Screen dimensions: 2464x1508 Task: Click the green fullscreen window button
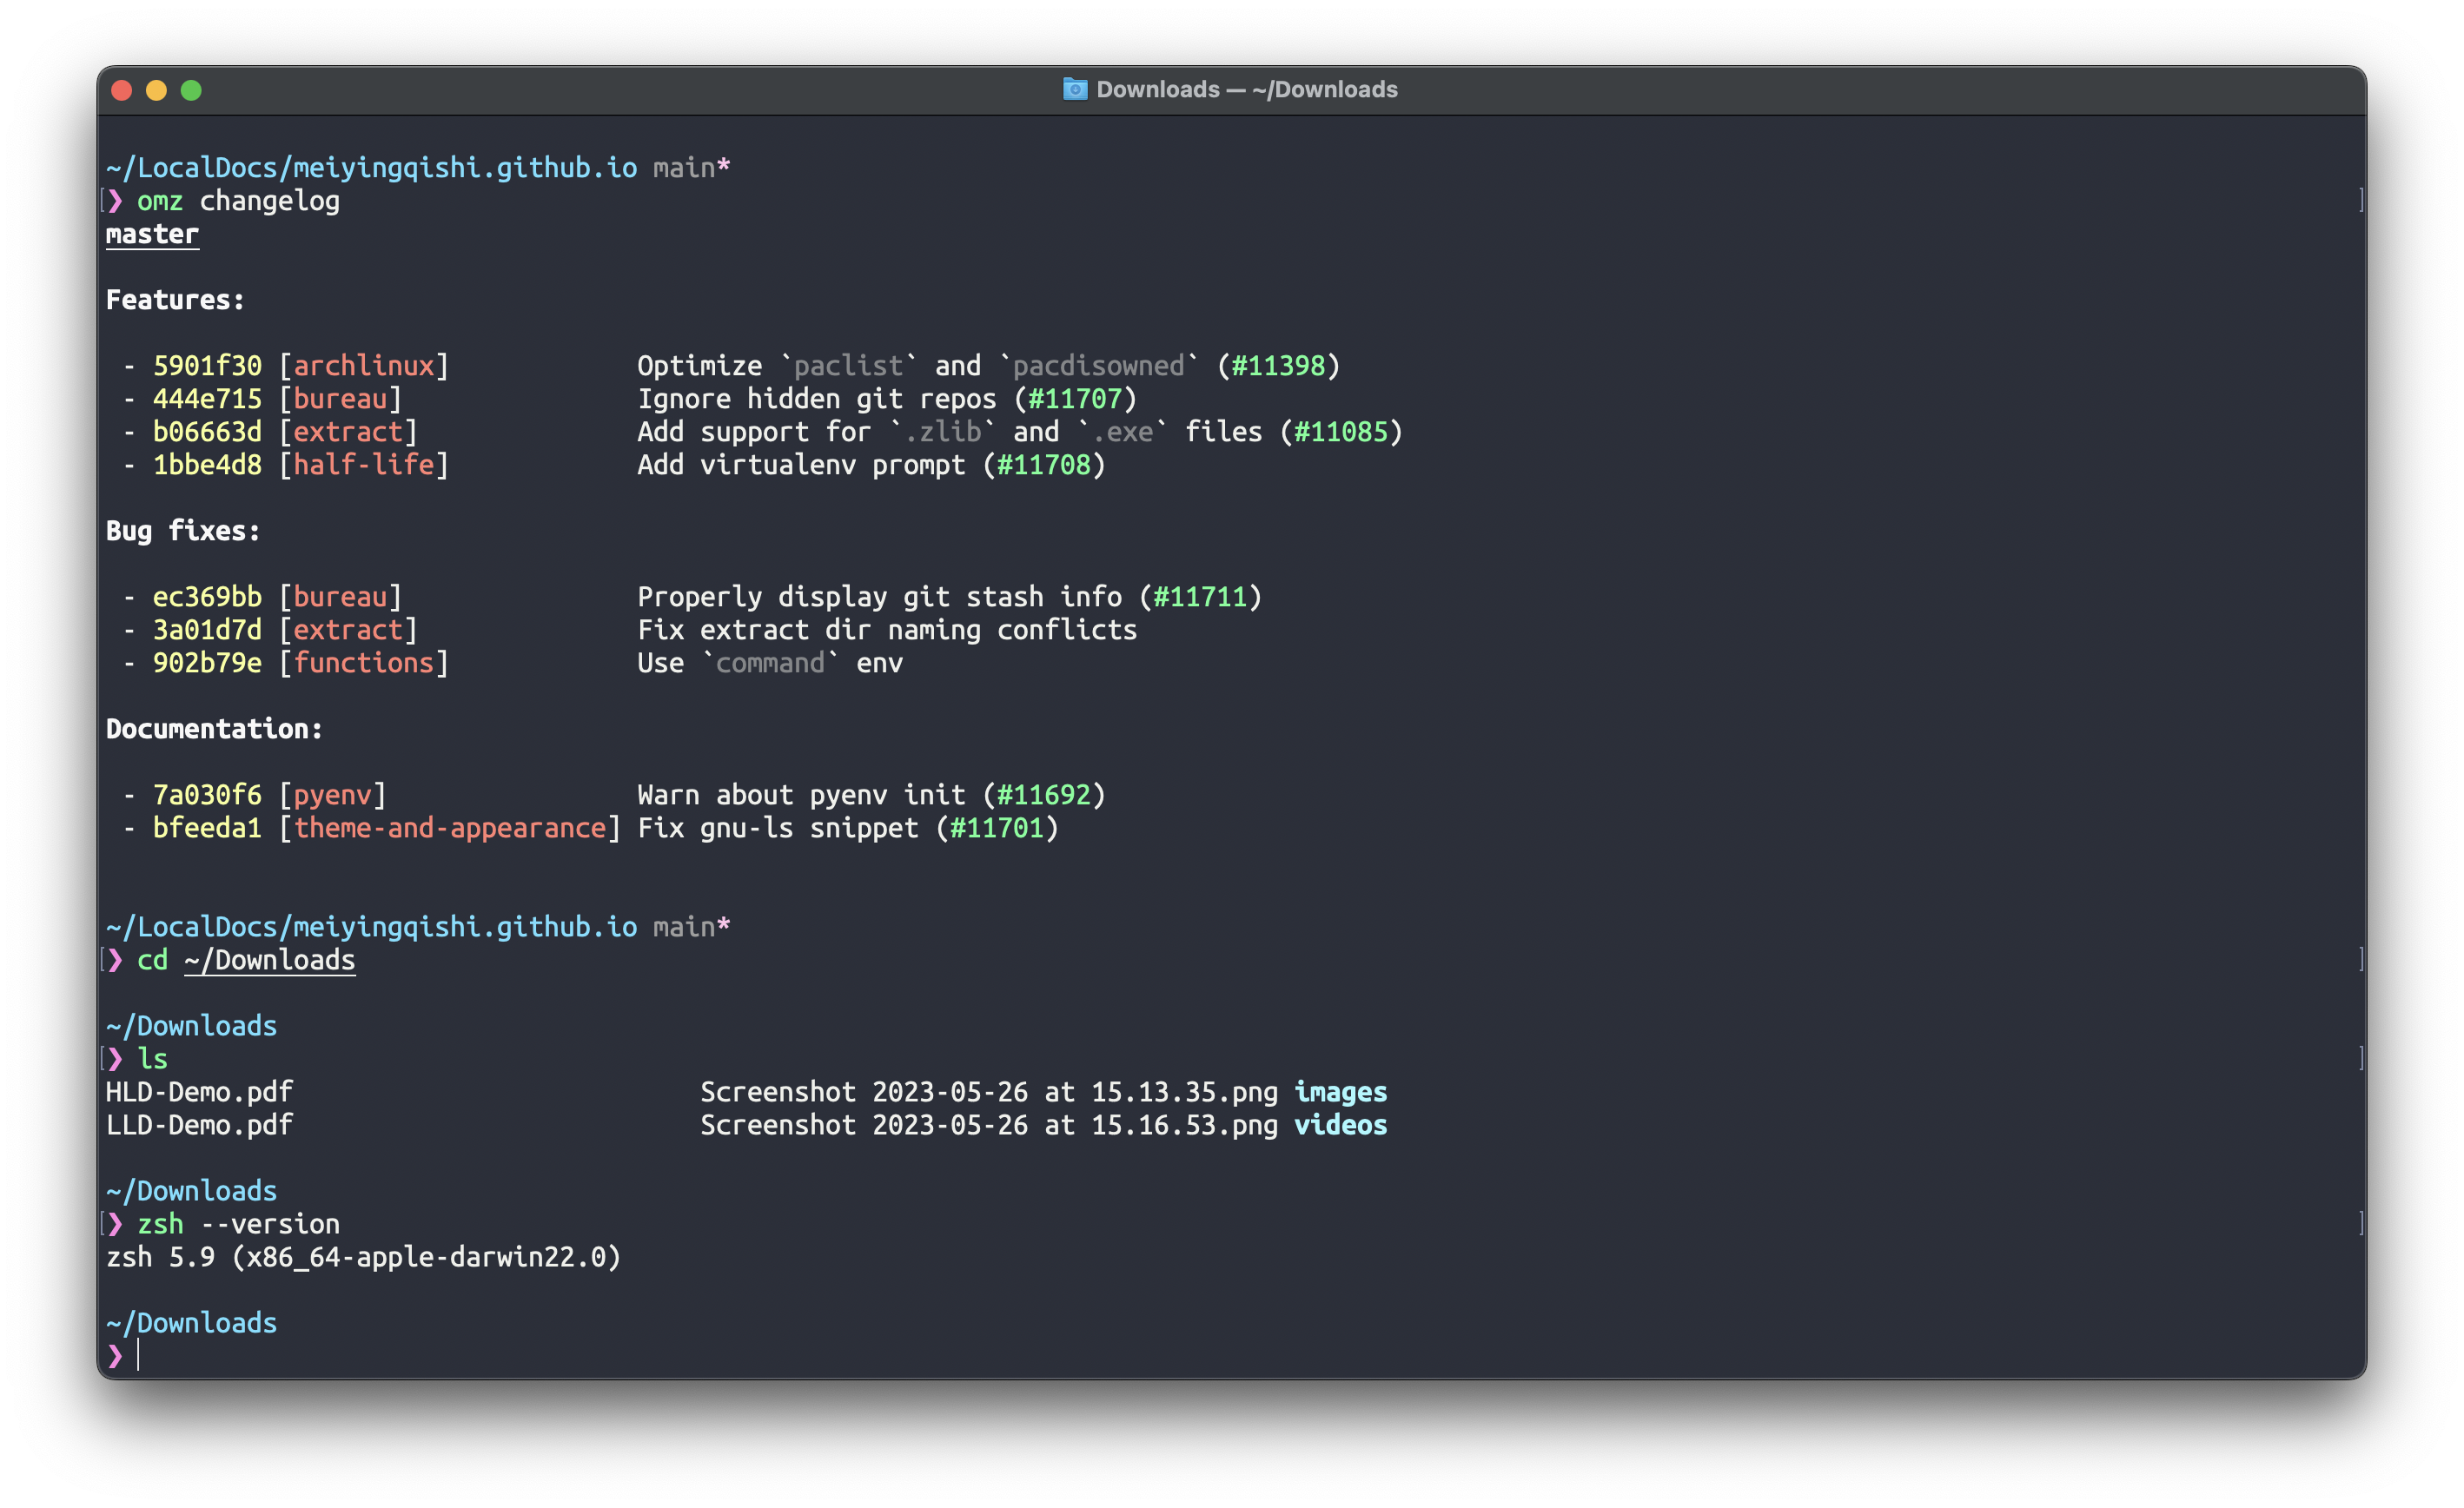191,91
